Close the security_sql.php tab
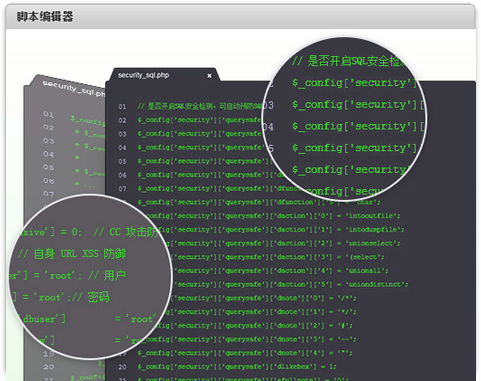The height and width of the screenshot is (381, 481). pos(209,76)
